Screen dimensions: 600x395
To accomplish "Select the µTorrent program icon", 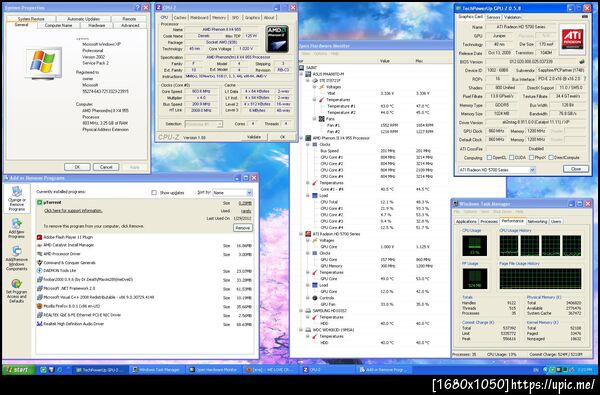I will pyautogui.click(x=39, y=202).
